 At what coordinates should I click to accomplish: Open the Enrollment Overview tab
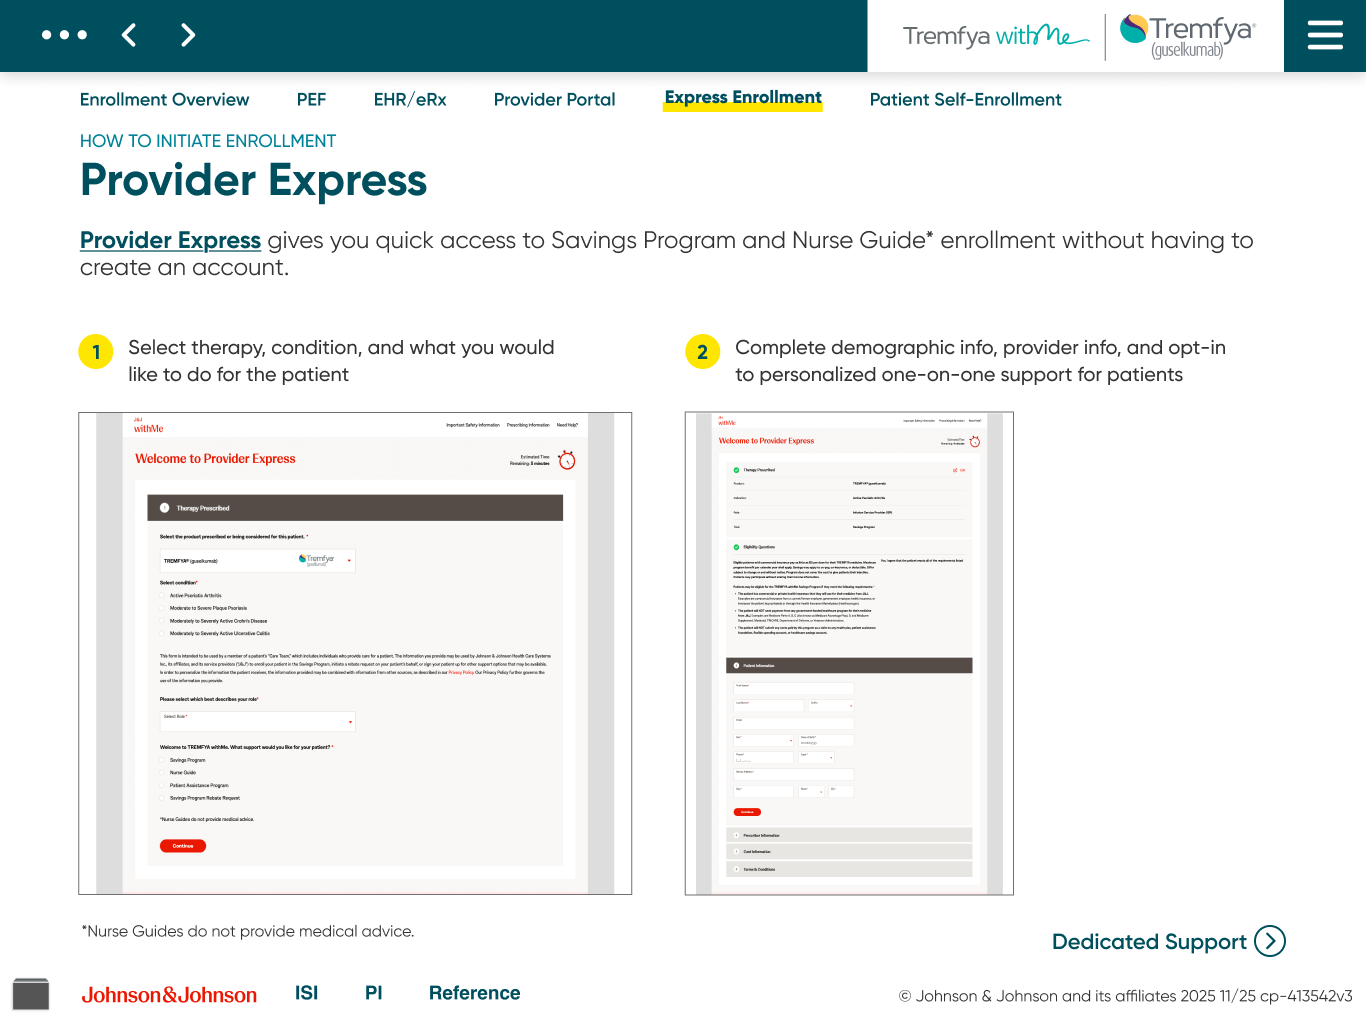pyautogui.click(x=164, y=100)
